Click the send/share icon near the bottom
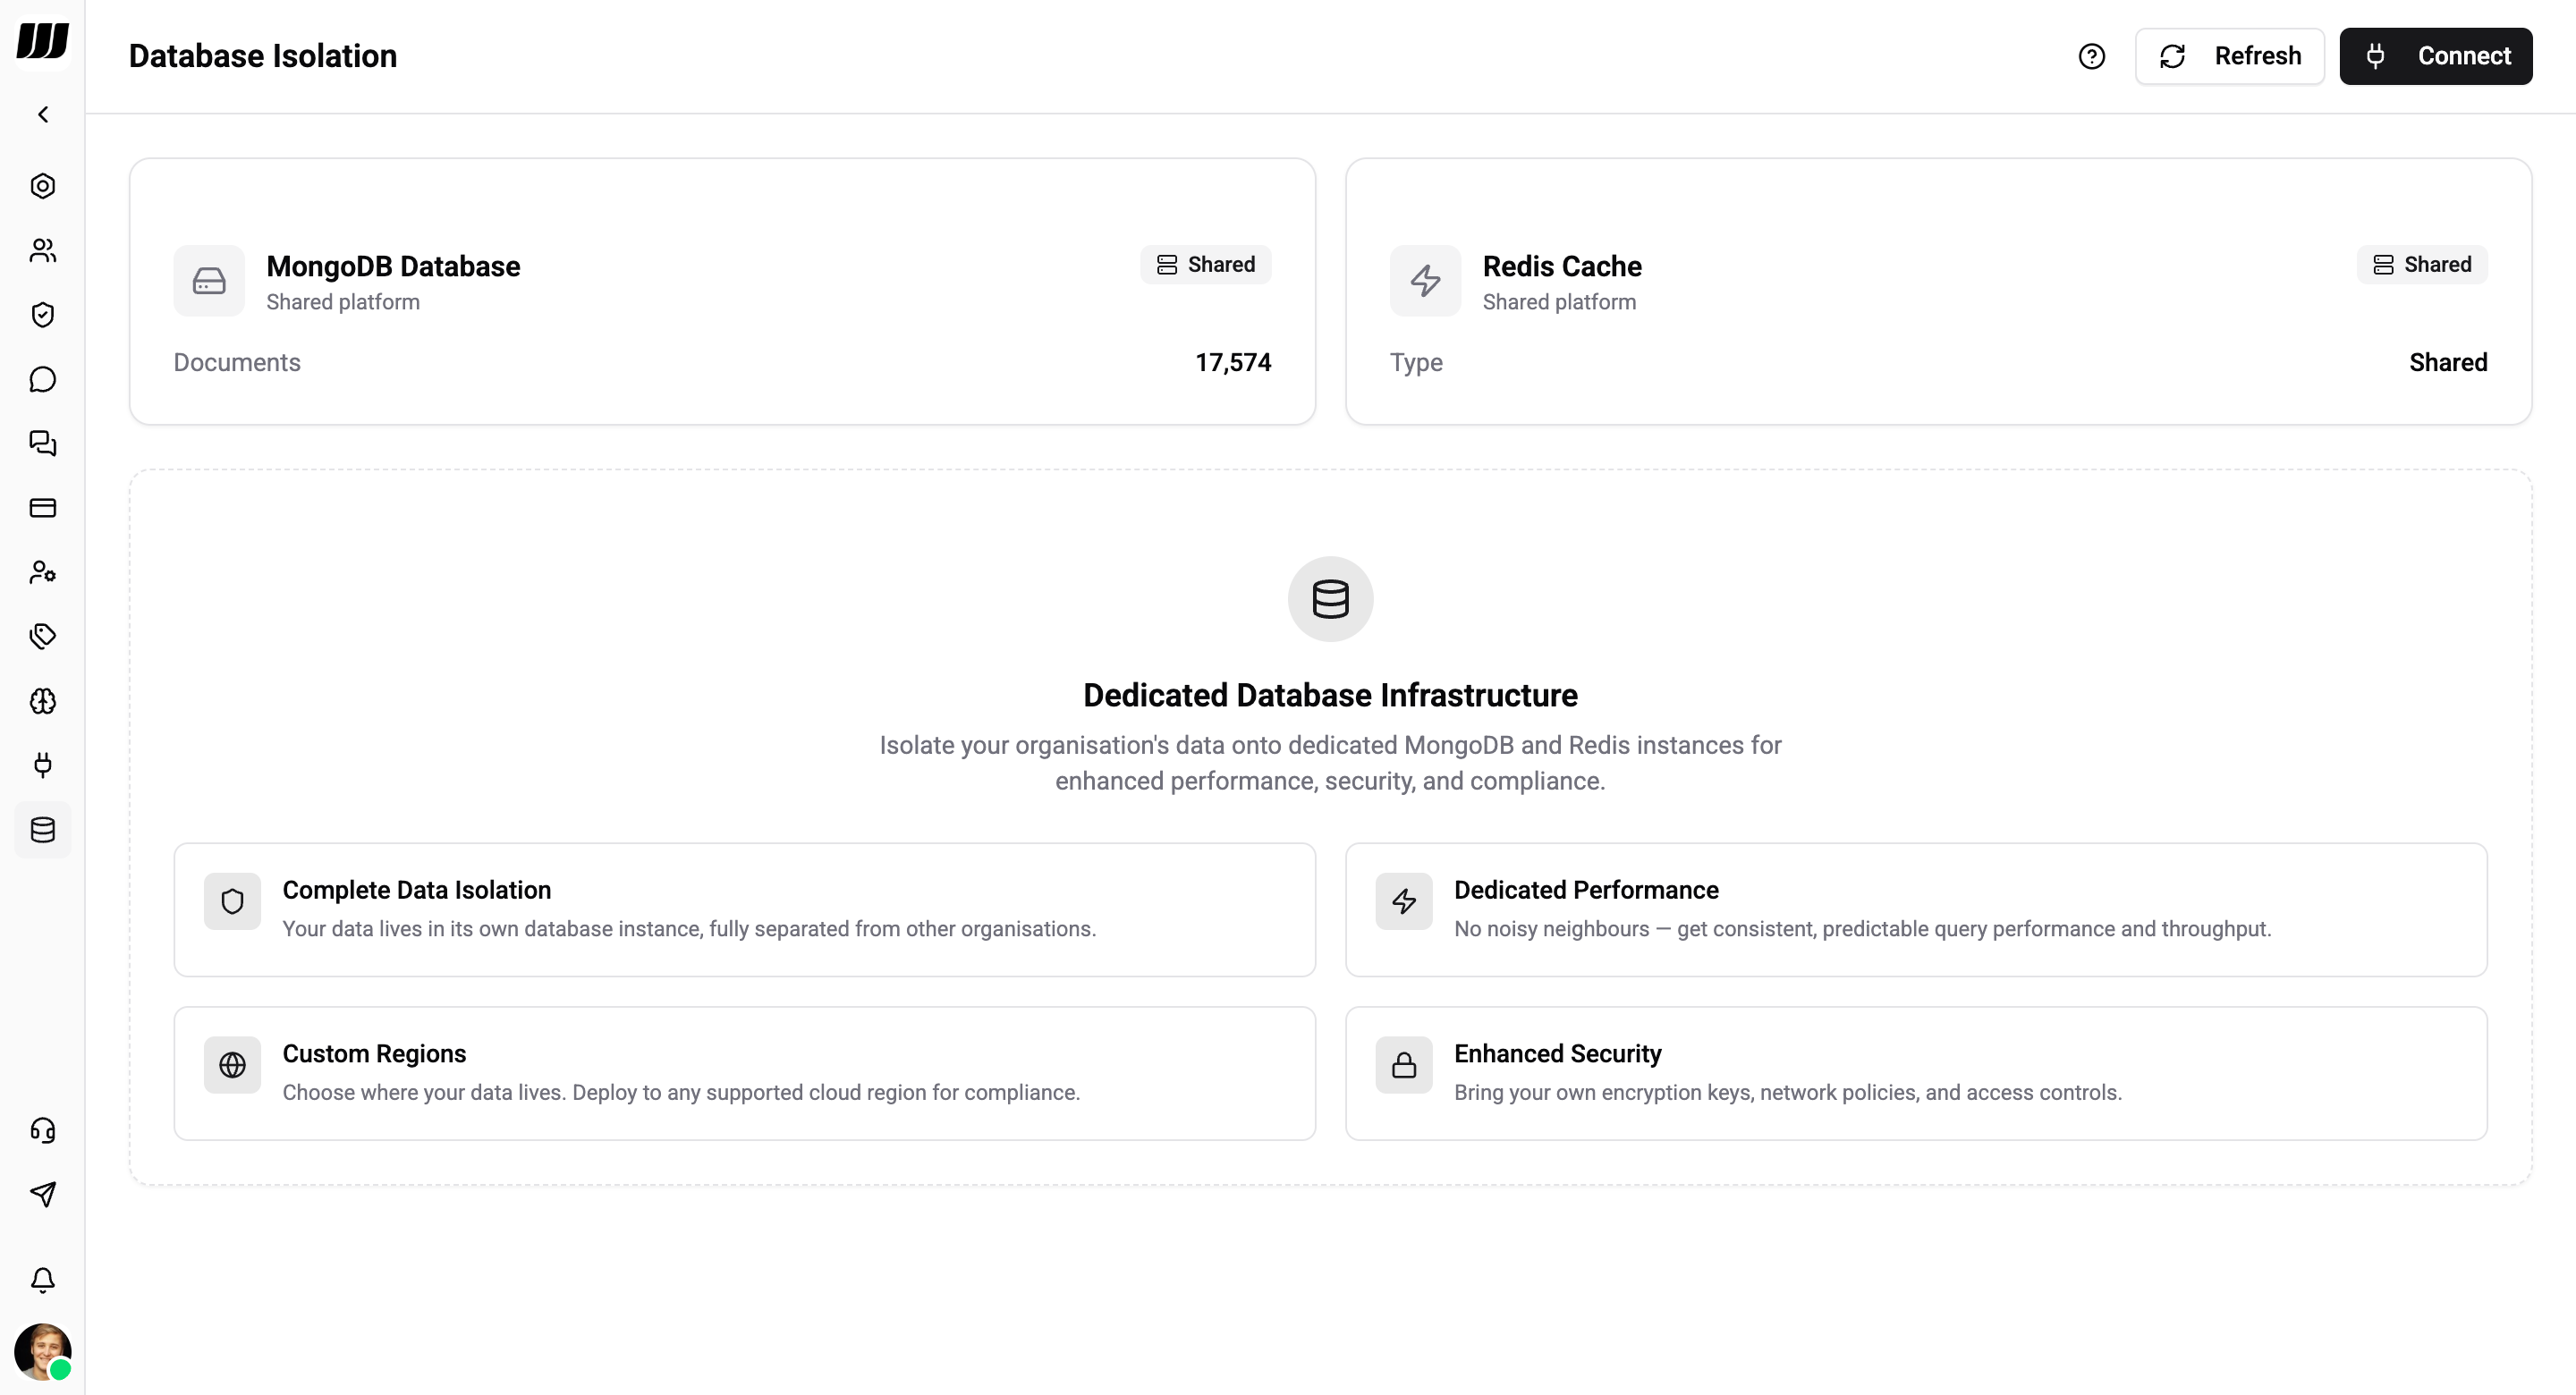This screenshot has width=2576, height=1395. (43, 1195)
